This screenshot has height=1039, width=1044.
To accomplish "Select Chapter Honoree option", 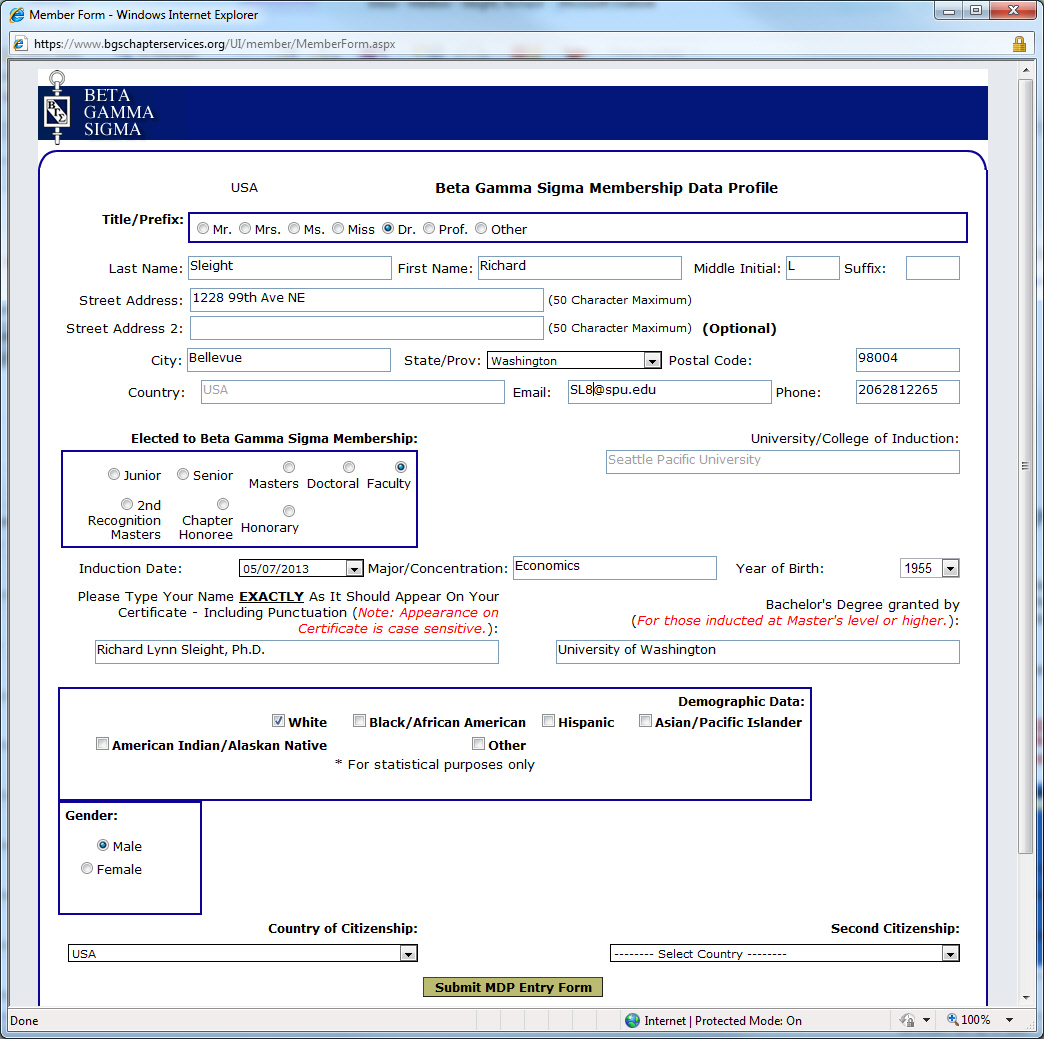I will pos(223,504).
